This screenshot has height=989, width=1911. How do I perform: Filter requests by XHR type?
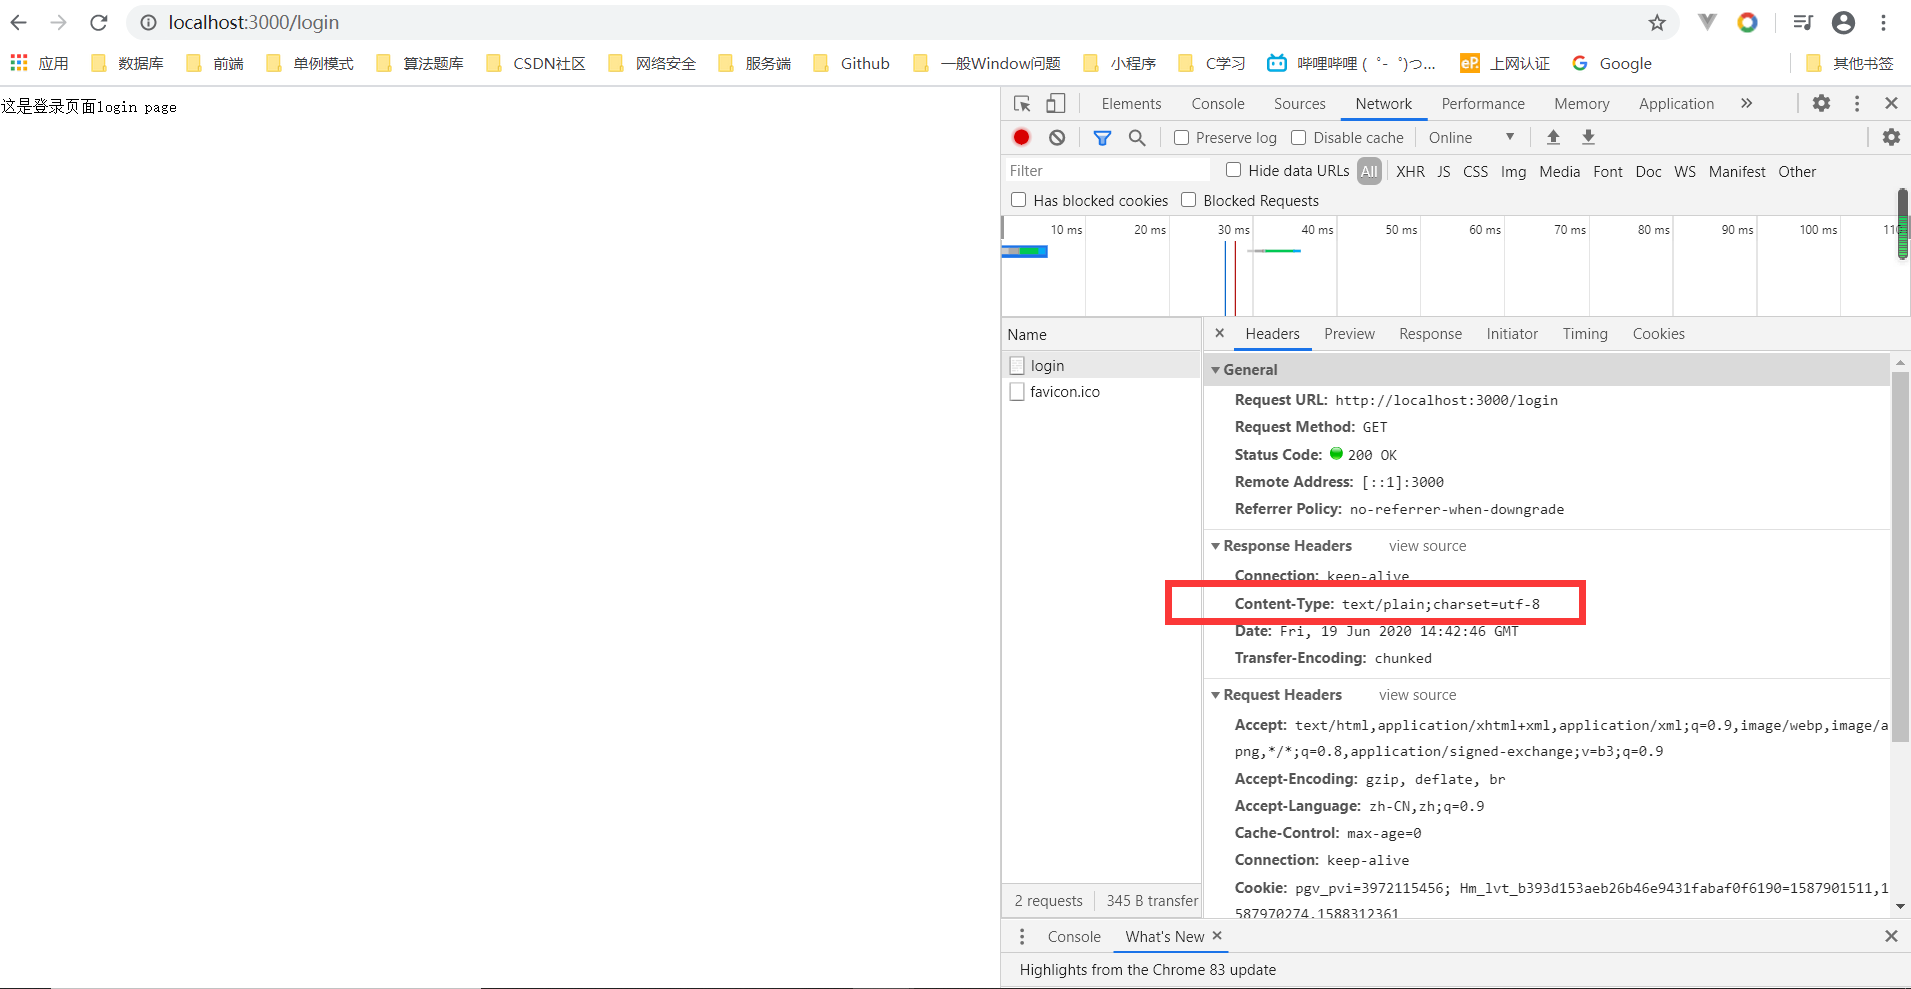[x=1410, y=171]
